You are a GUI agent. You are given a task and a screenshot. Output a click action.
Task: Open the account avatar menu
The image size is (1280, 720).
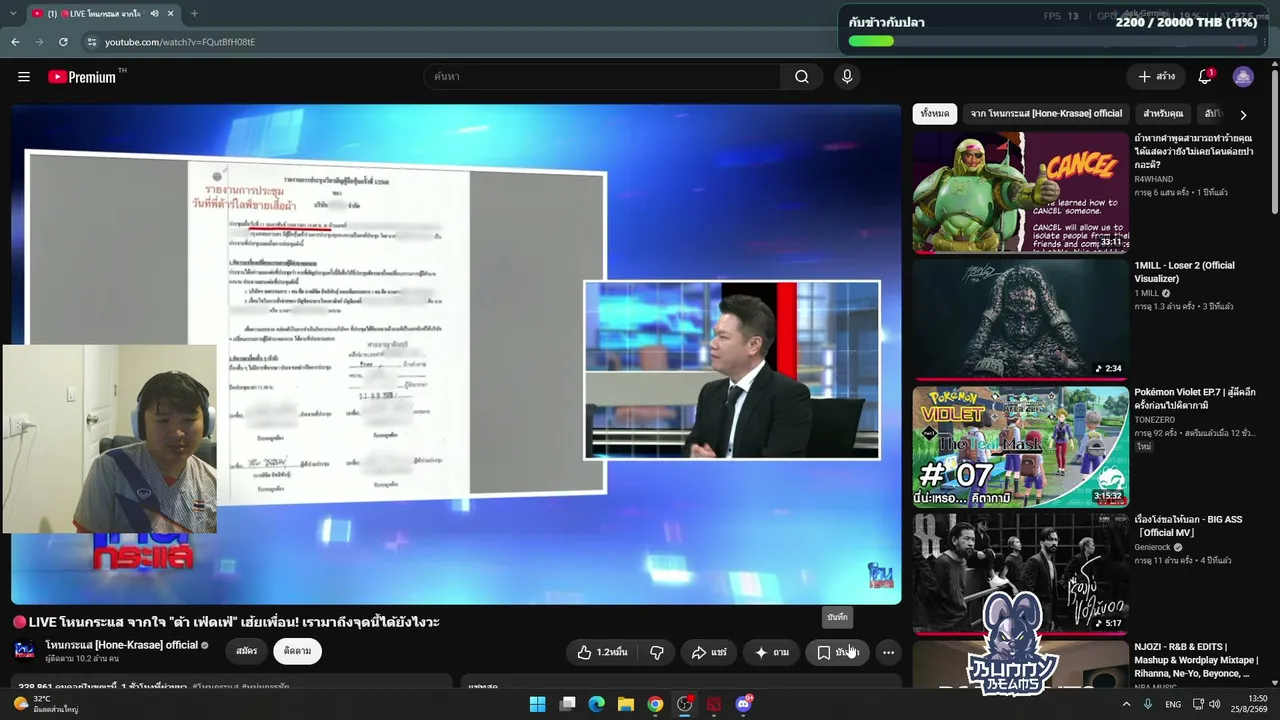(1243, 77)
